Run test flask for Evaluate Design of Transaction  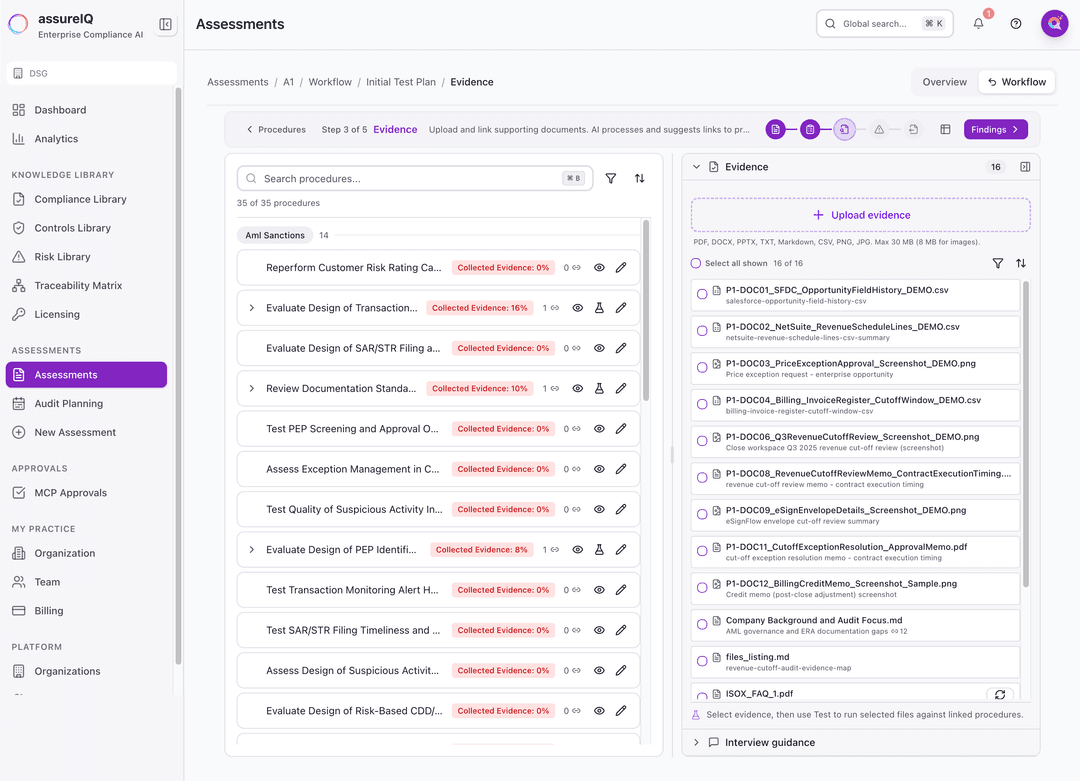pos(599,308)
